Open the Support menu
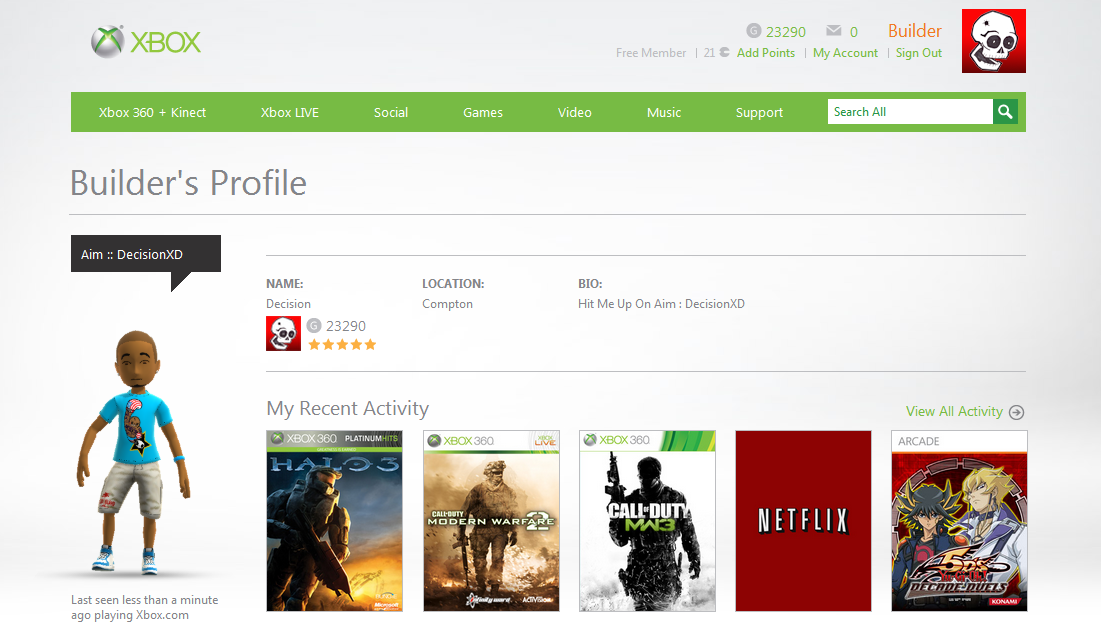Viewport: 1101px width, 626px height. (759, 112)
